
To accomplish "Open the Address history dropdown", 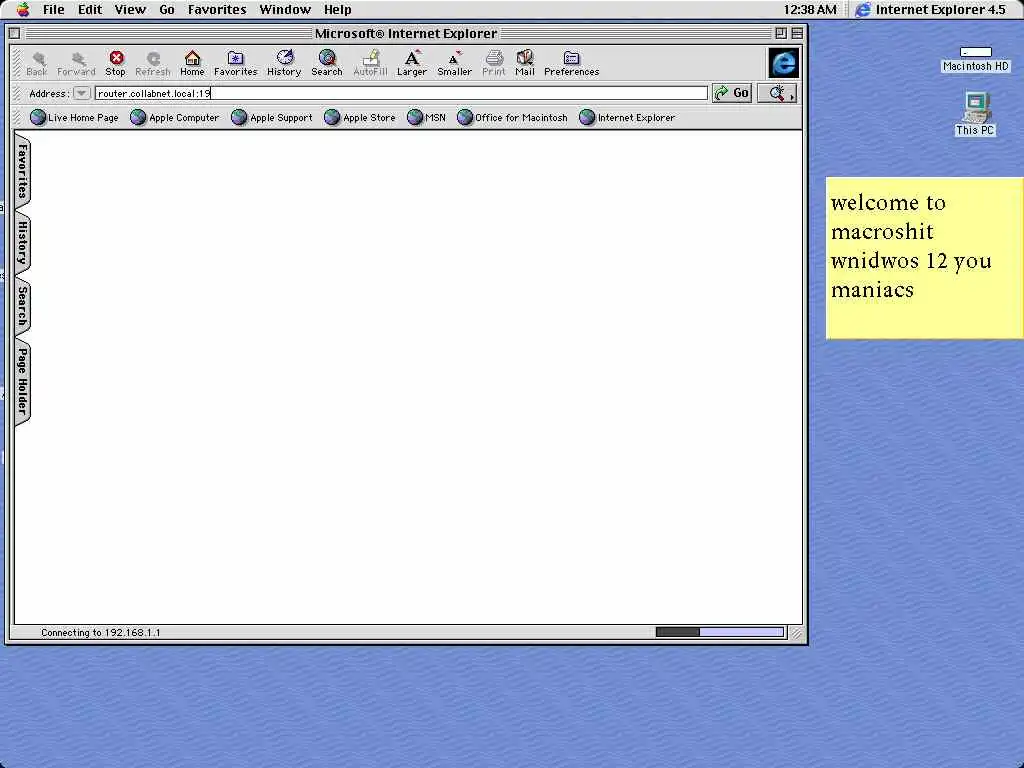I will click(x=82, y=93).
